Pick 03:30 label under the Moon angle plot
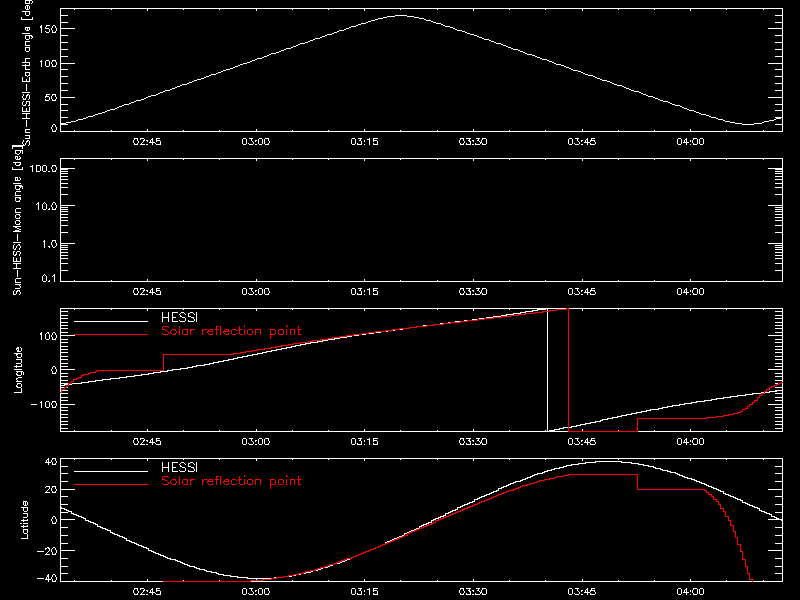 pos(473,292)
